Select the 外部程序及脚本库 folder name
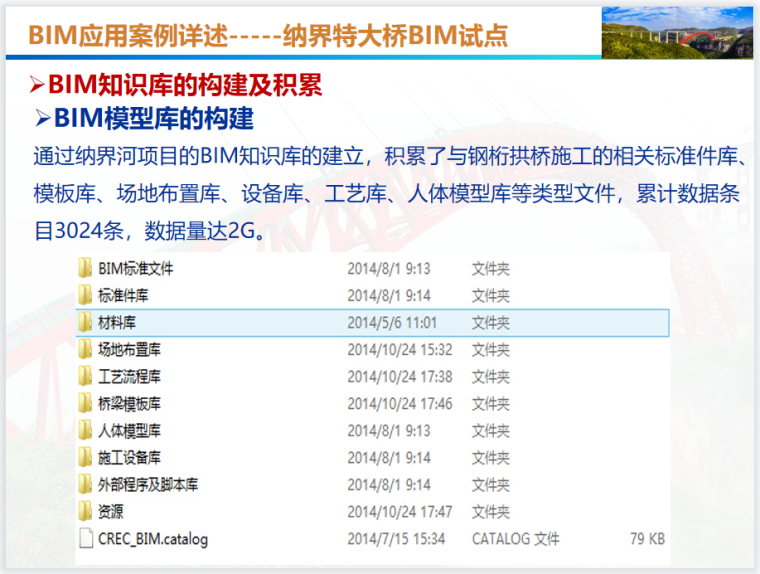Screen dimensions: 760x574 pos(147,485)
